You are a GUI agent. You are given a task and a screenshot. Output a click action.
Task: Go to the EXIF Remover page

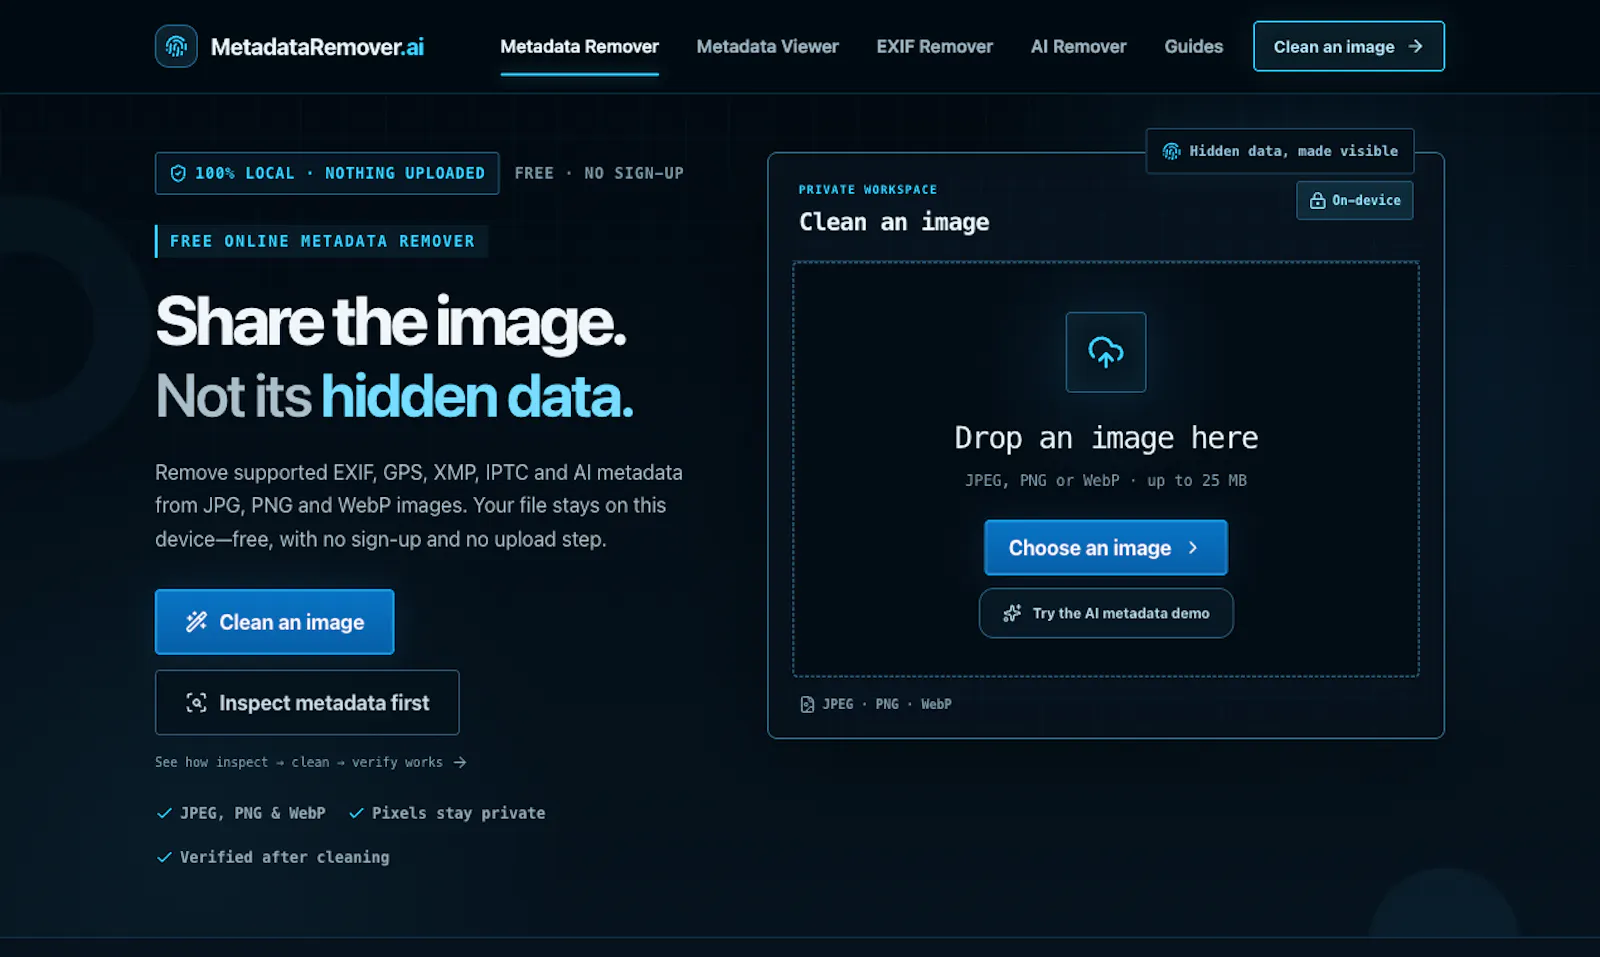pyautogui.click(x=934, y=47)
